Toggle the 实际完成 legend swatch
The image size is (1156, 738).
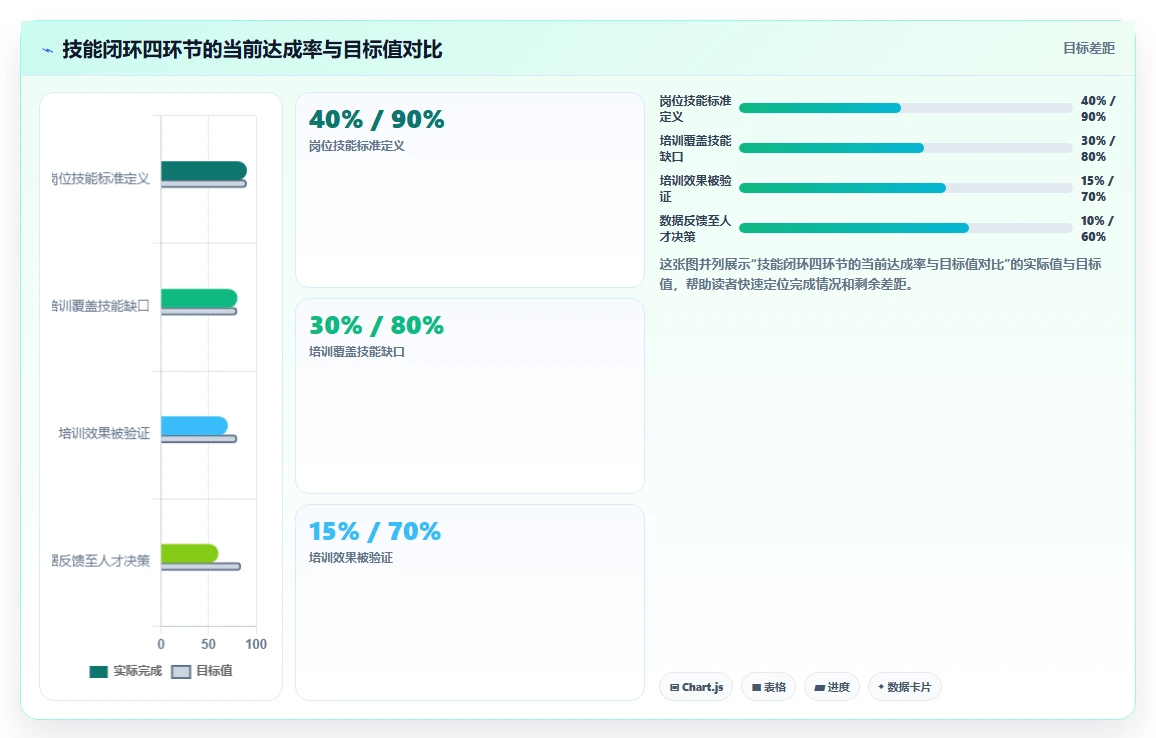98,672
